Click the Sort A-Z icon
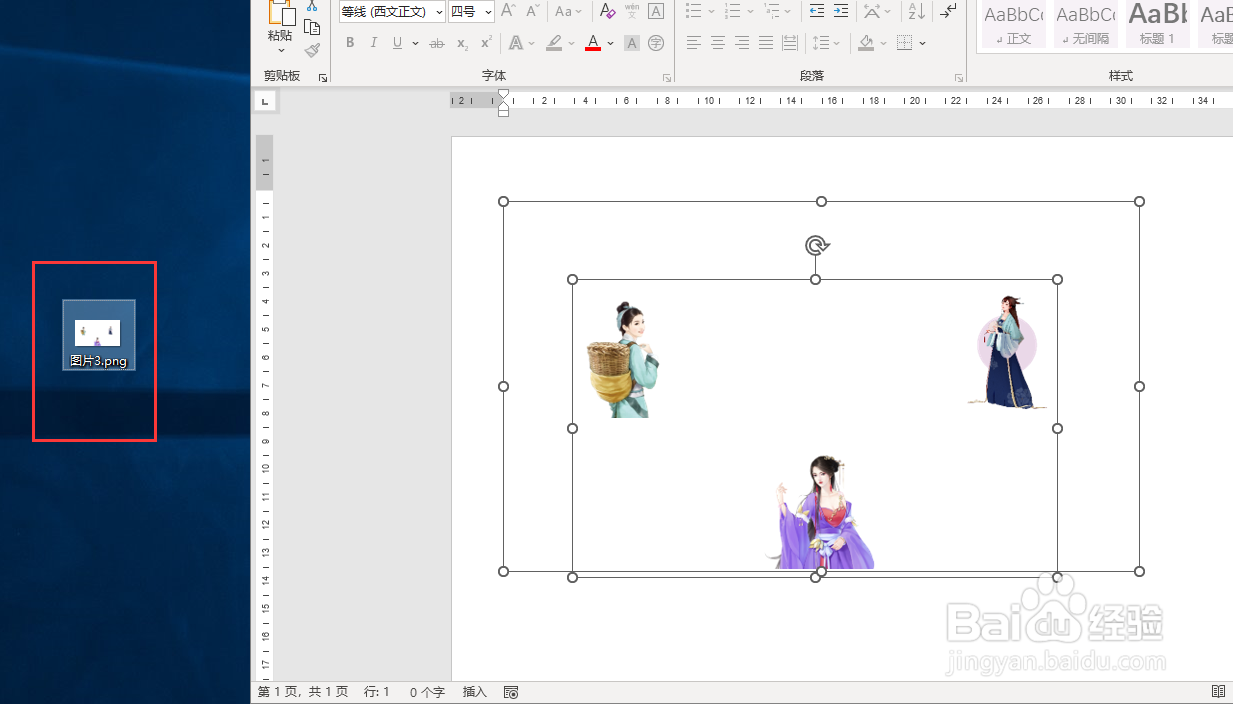The height and width of the screenshot is (704, 1233). [916, 11]
